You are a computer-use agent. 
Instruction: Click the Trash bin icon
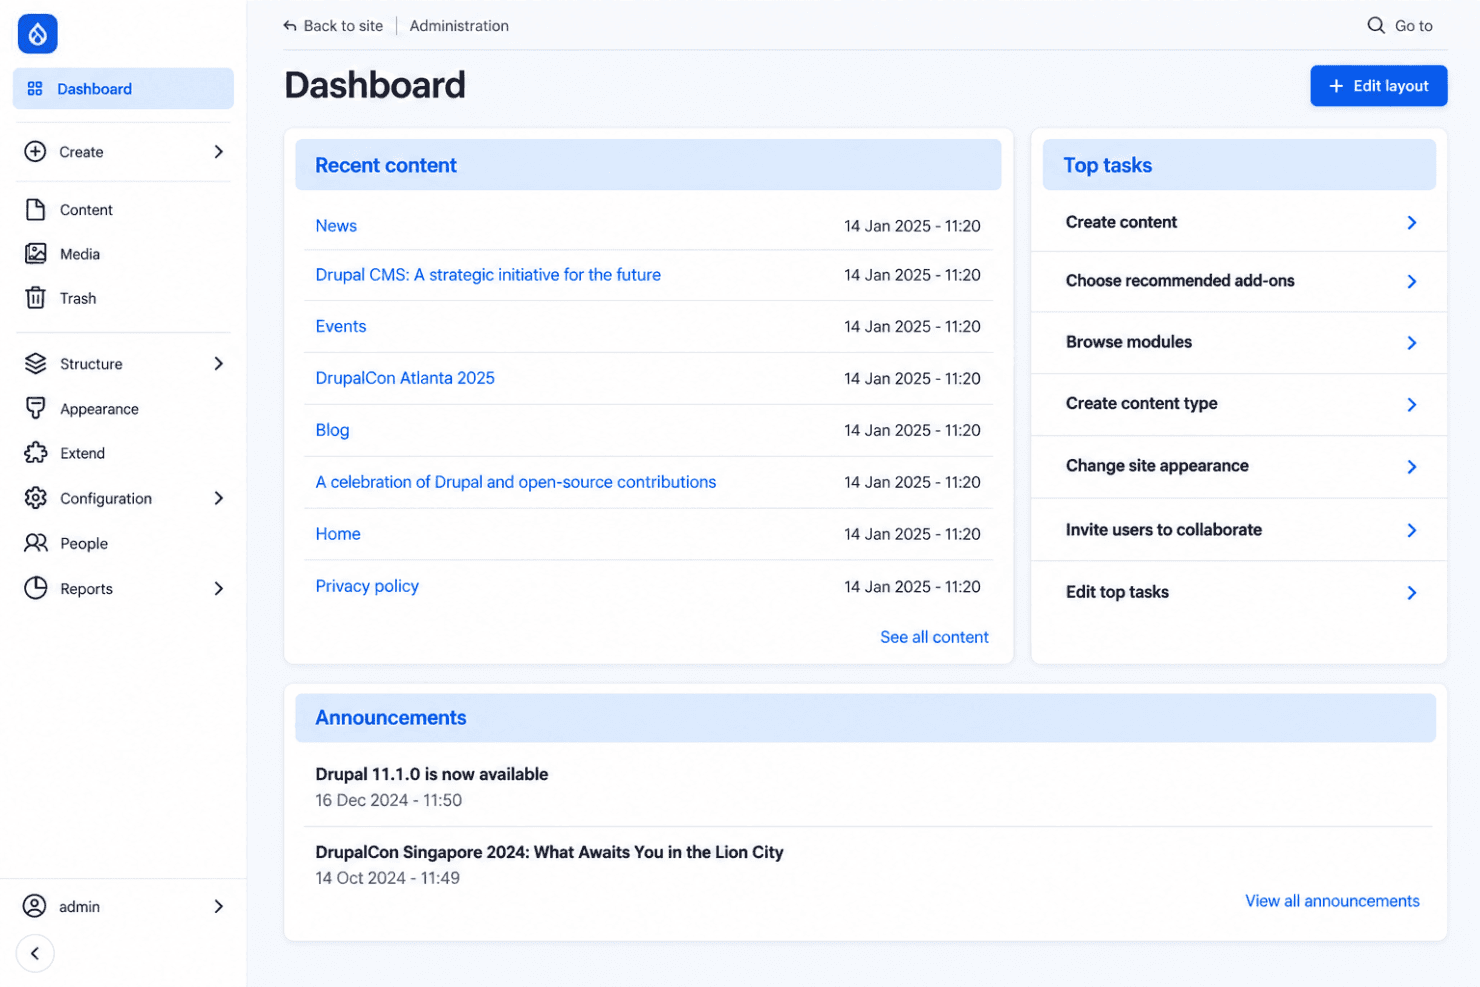click(x=35, y=298)
